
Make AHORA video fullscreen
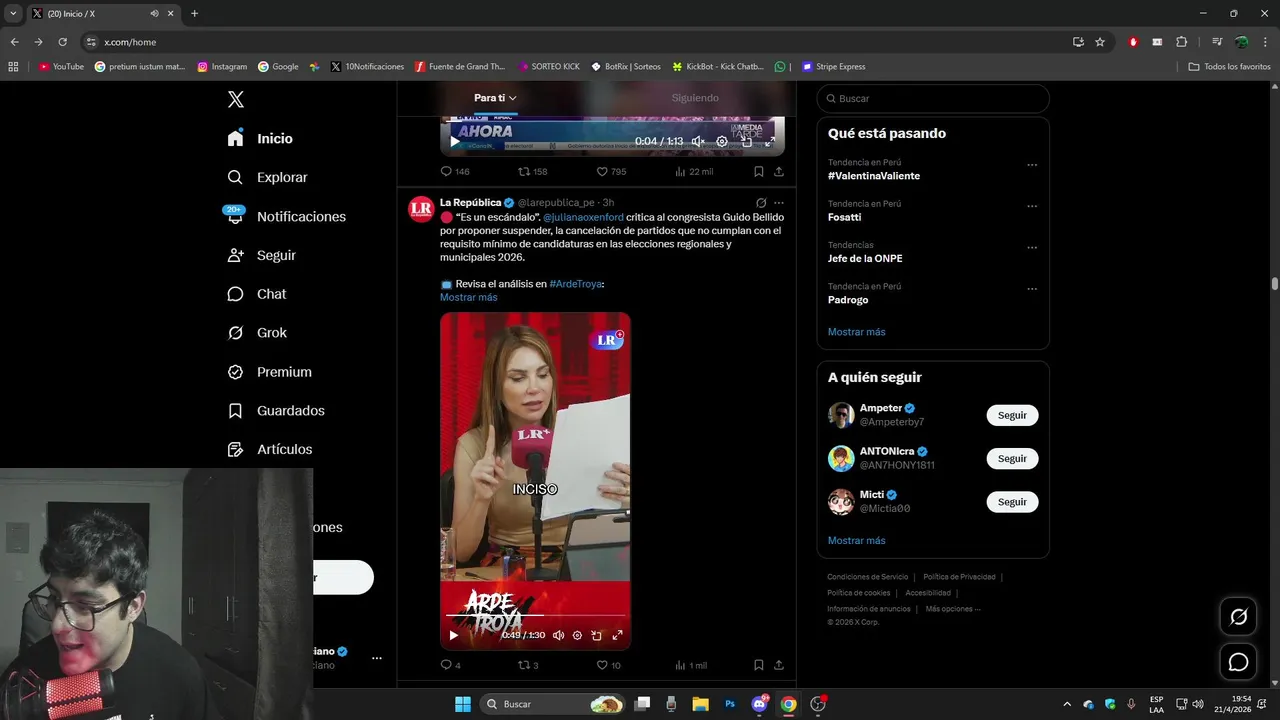click(770, 141)
